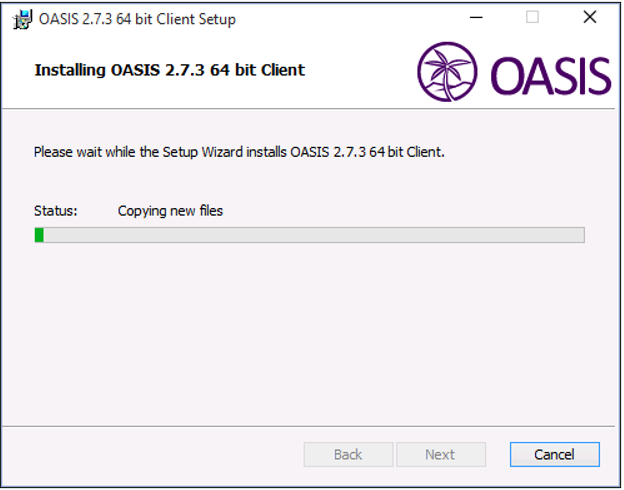
Task: Click the disabled Next button
Action: (441, 454)
